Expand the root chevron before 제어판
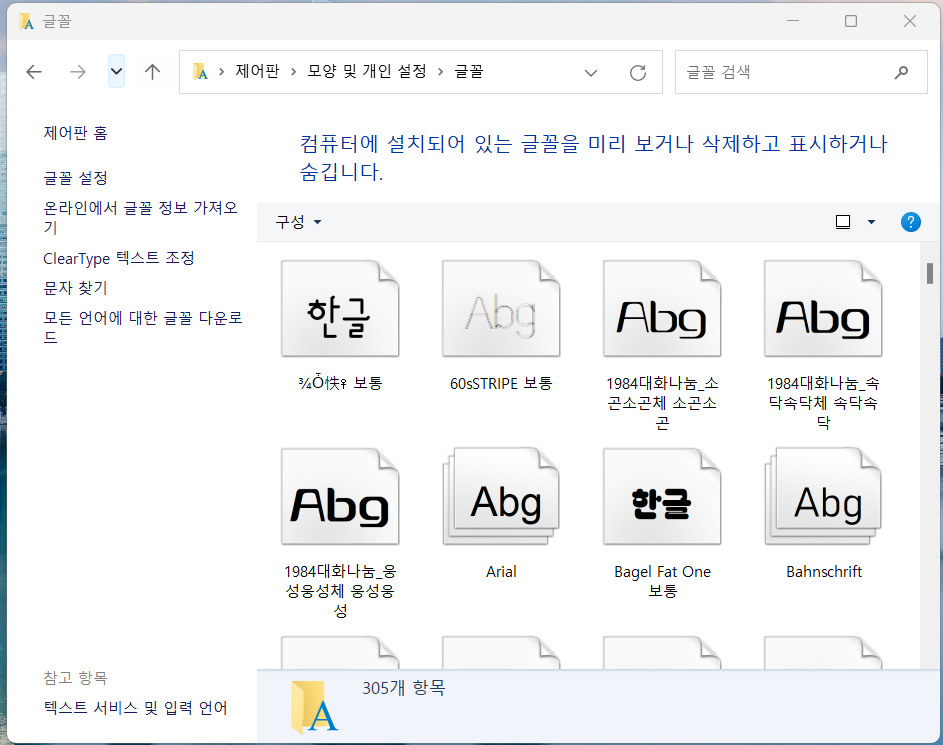 tap(221, 72)
